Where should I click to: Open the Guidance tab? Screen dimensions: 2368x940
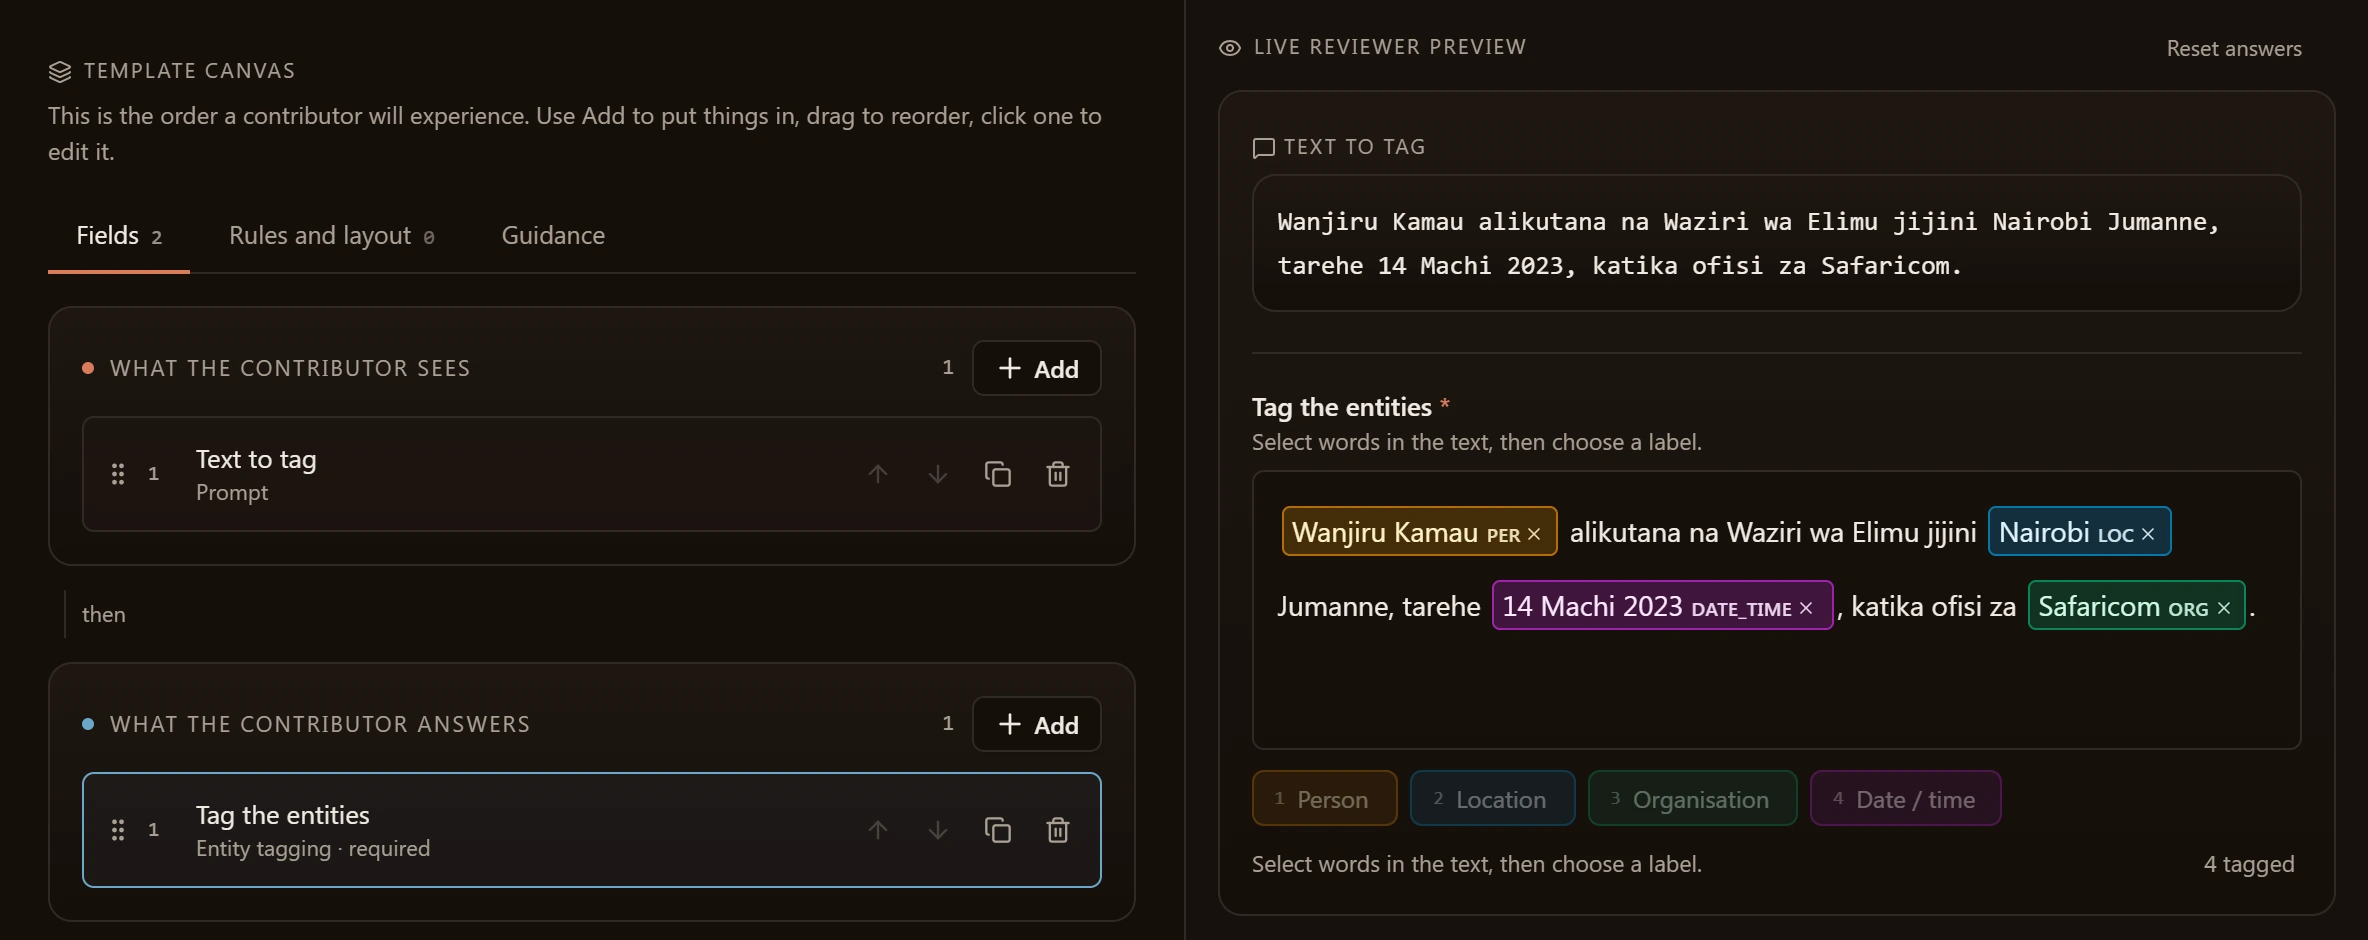tap(553, 236)
